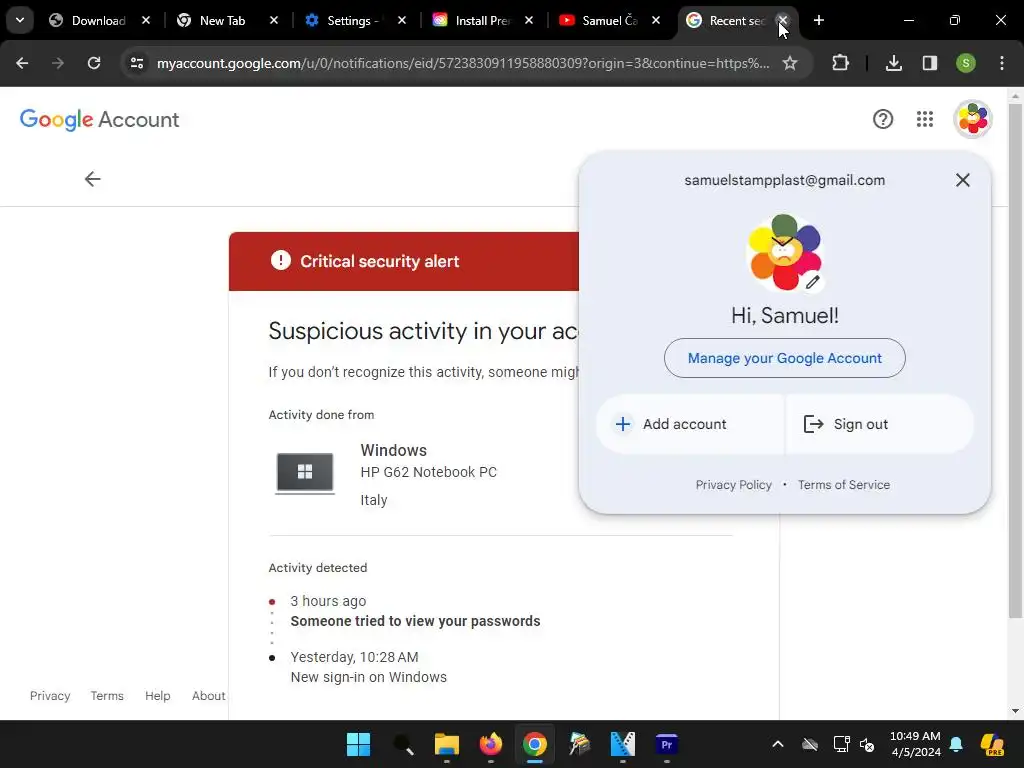Viewport: 1024px width, 768px height.
Task: Switch to the New Tab tab
Action: pyautogui.click(x=222, y=20)
